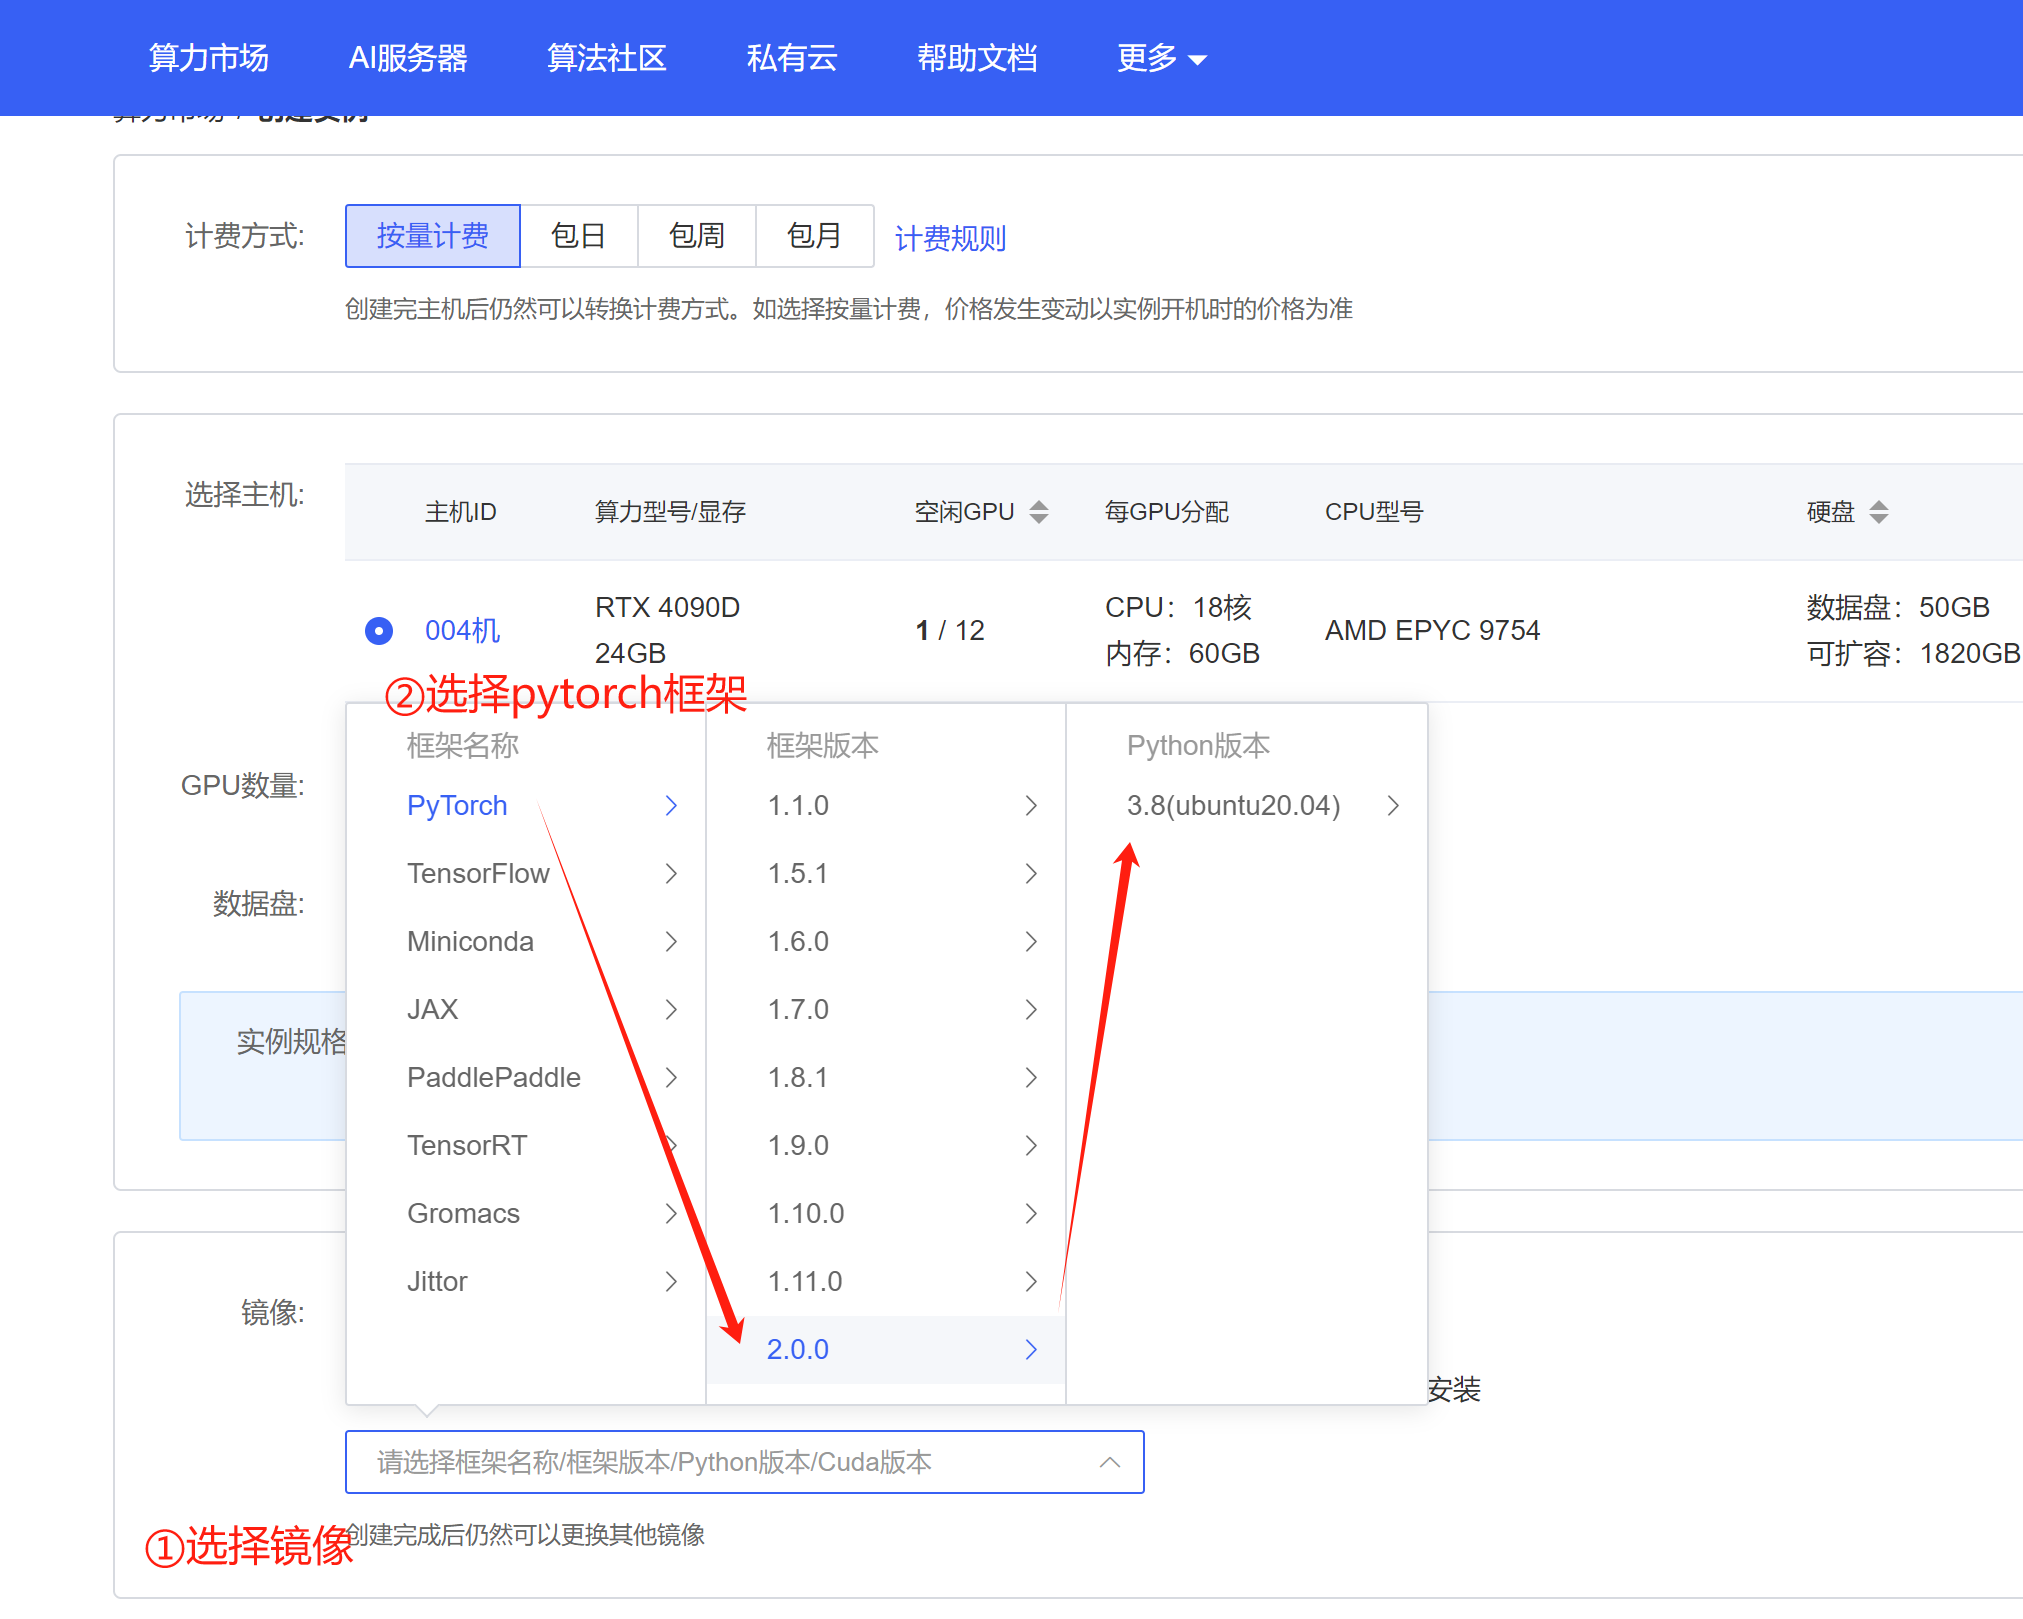Image resolution: width=2023 pixels, height=1619 pixels.
Task: Select 包周 billing option
Action: pyautogui.click(x=697, y=236)
